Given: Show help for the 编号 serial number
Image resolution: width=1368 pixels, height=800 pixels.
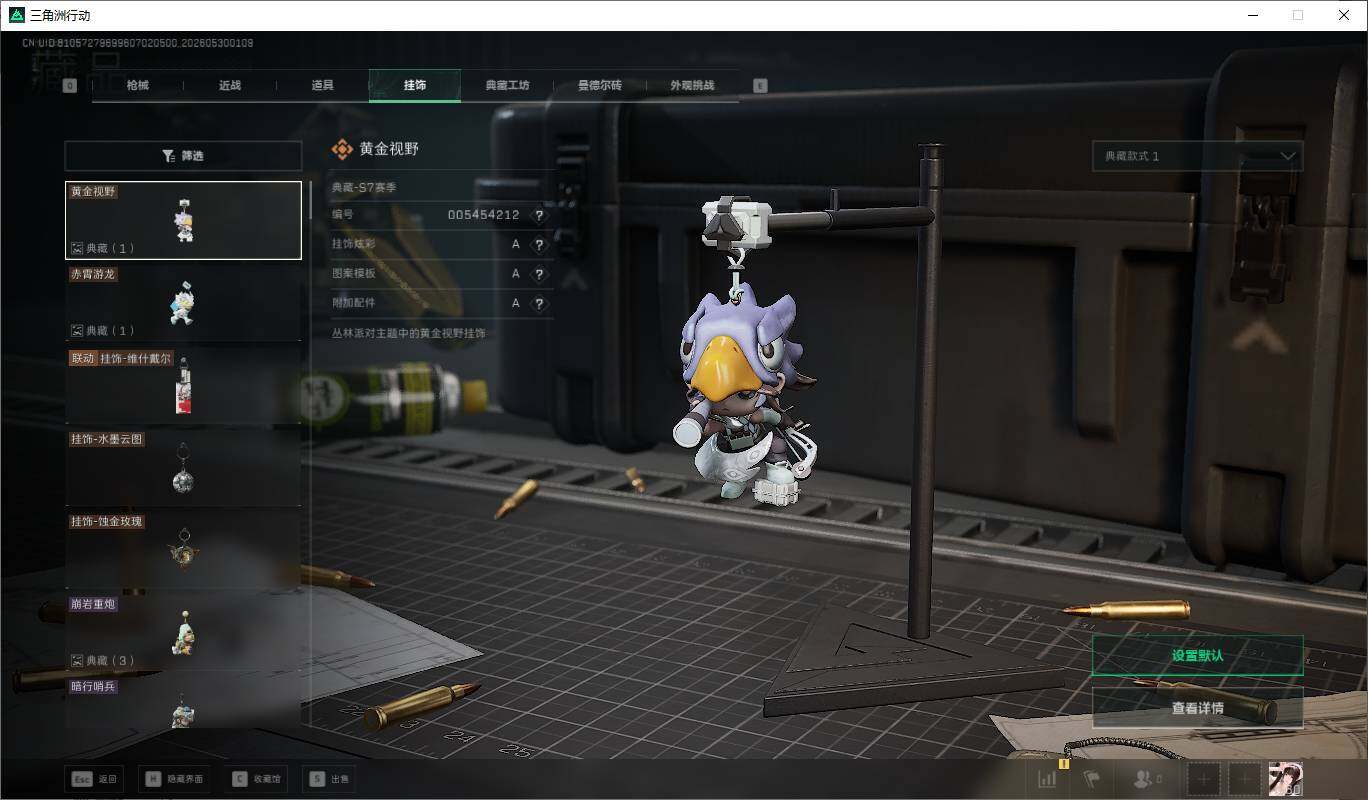Looking at the screenshot, I should [540, 215].
